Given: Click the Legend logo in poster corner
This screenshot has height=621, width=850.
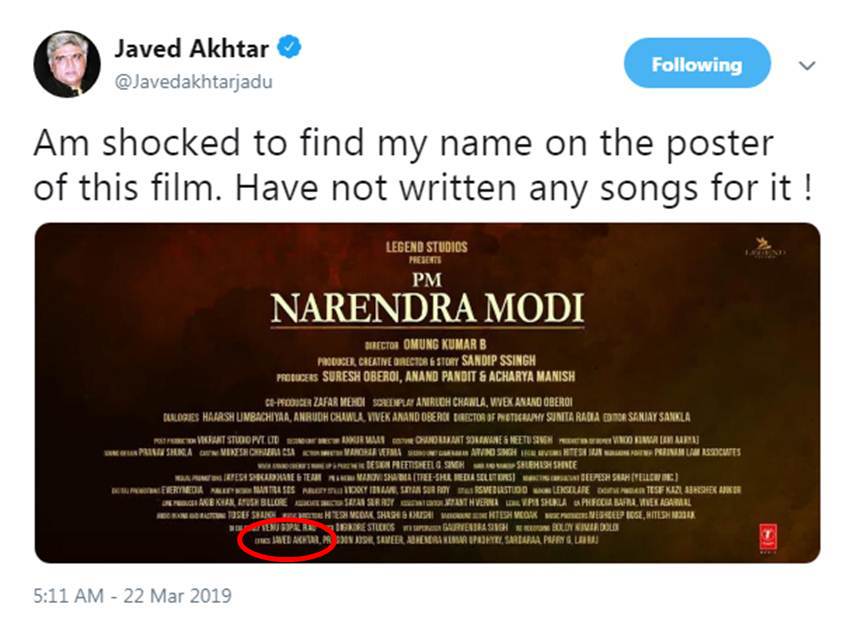Looking at the screenshot, I should [x=765, y=247].
